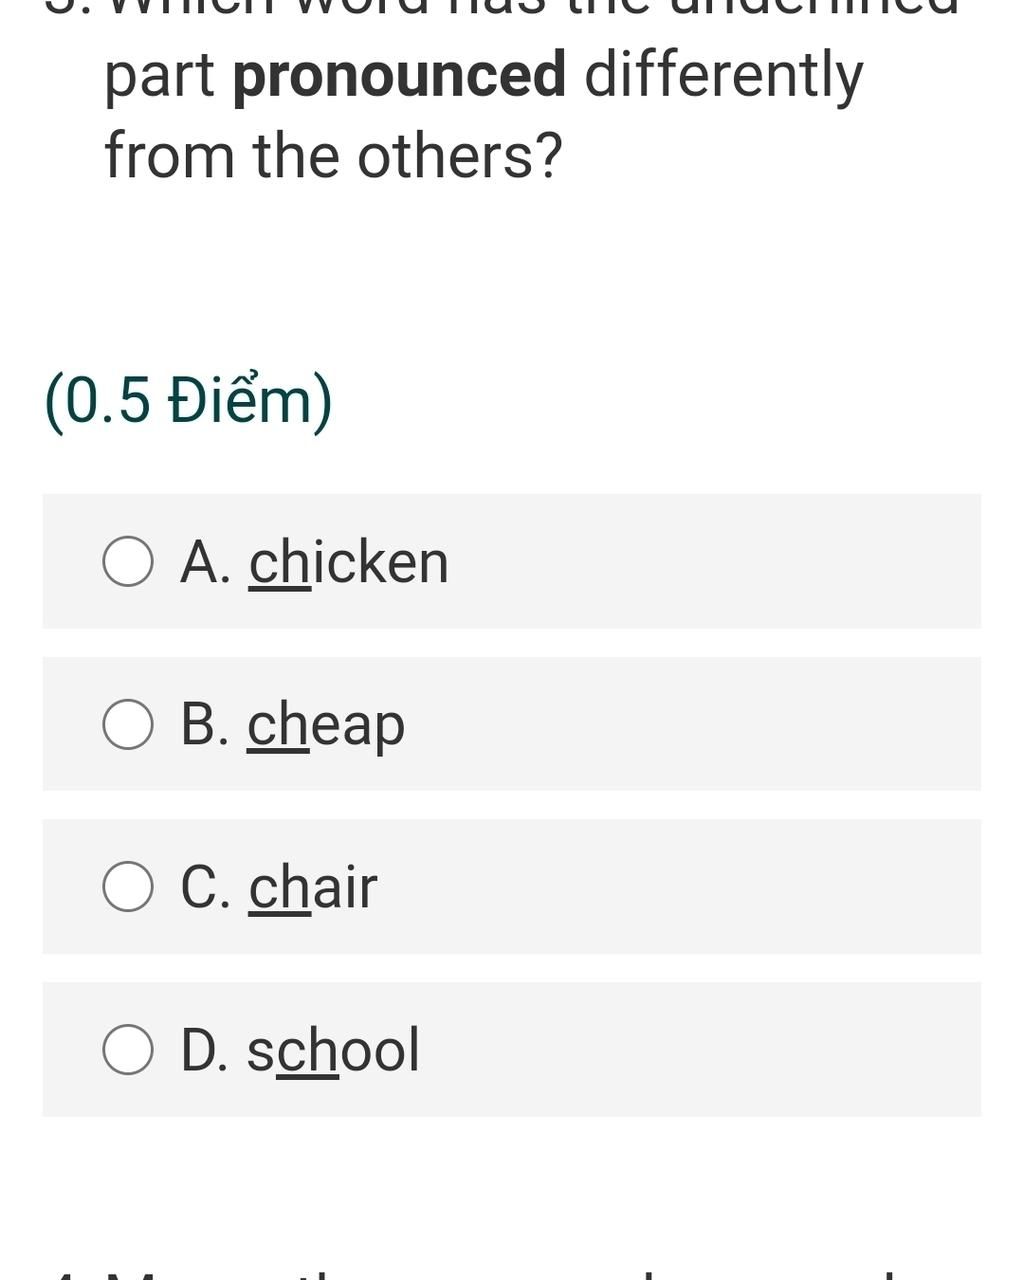
Task: Click the '(0.5 Điểm)' points label
Action: (189, 401)
